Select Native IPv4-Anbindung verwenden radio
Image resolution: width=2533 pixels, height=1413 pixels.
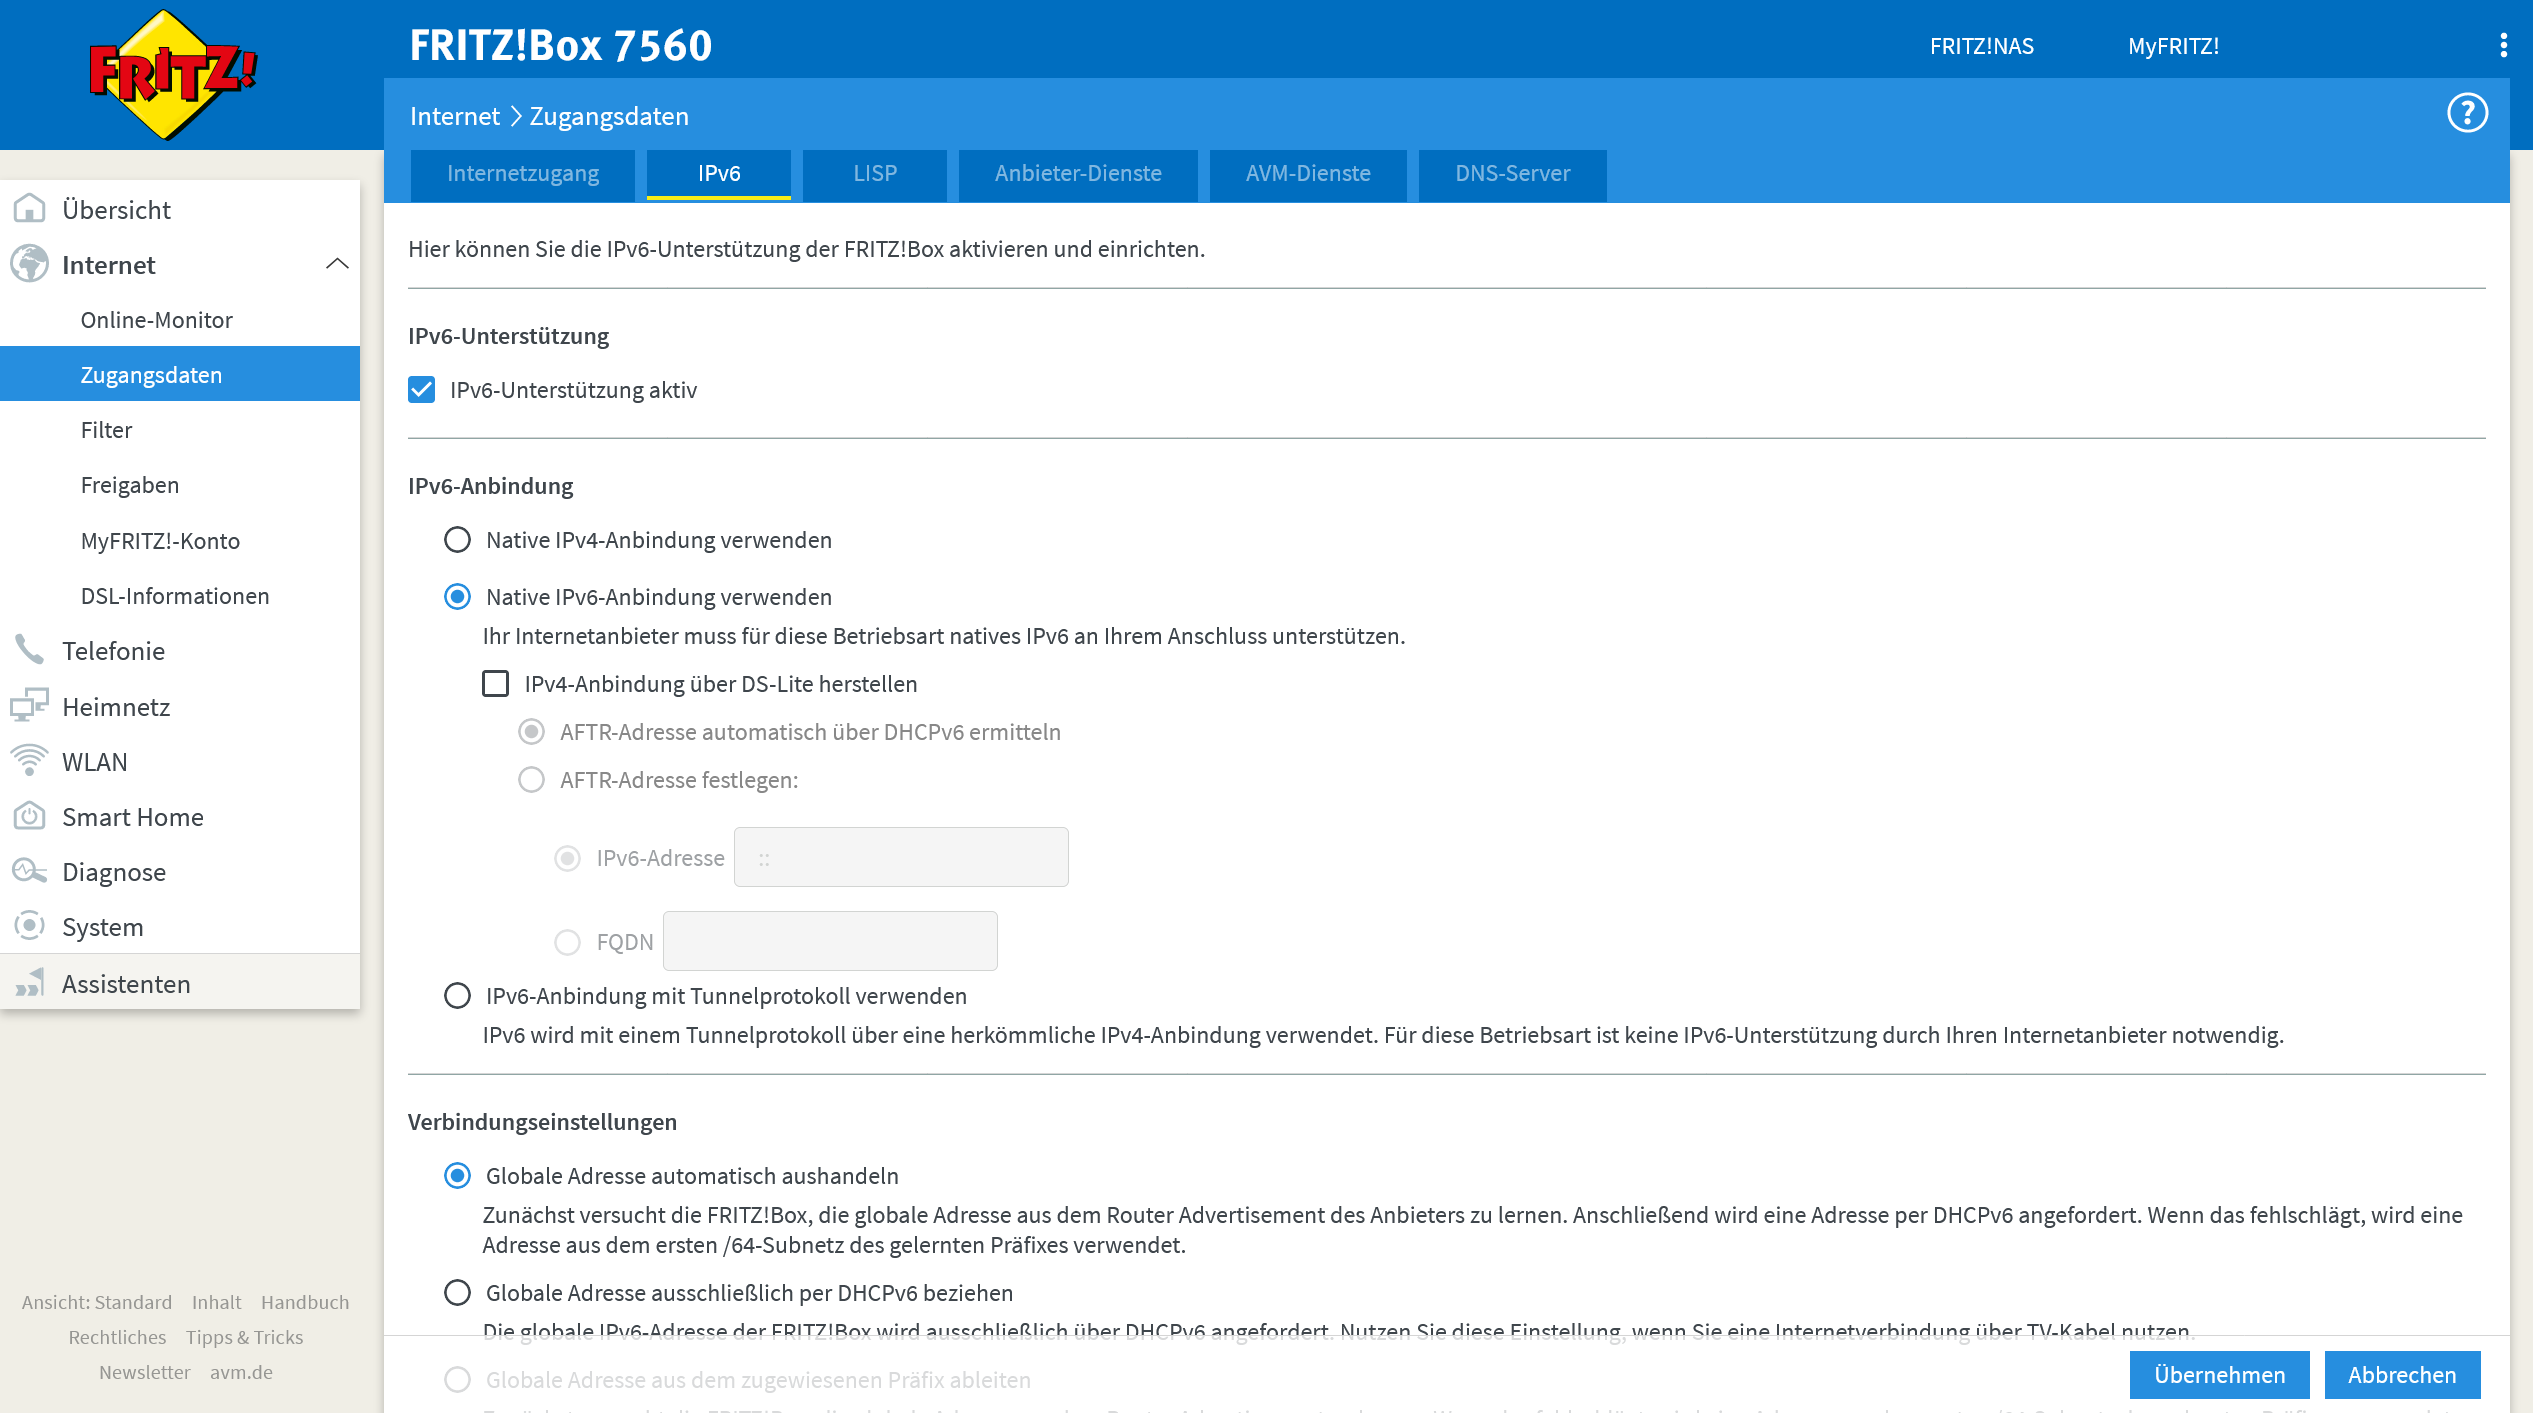click(x=457, y=540)
